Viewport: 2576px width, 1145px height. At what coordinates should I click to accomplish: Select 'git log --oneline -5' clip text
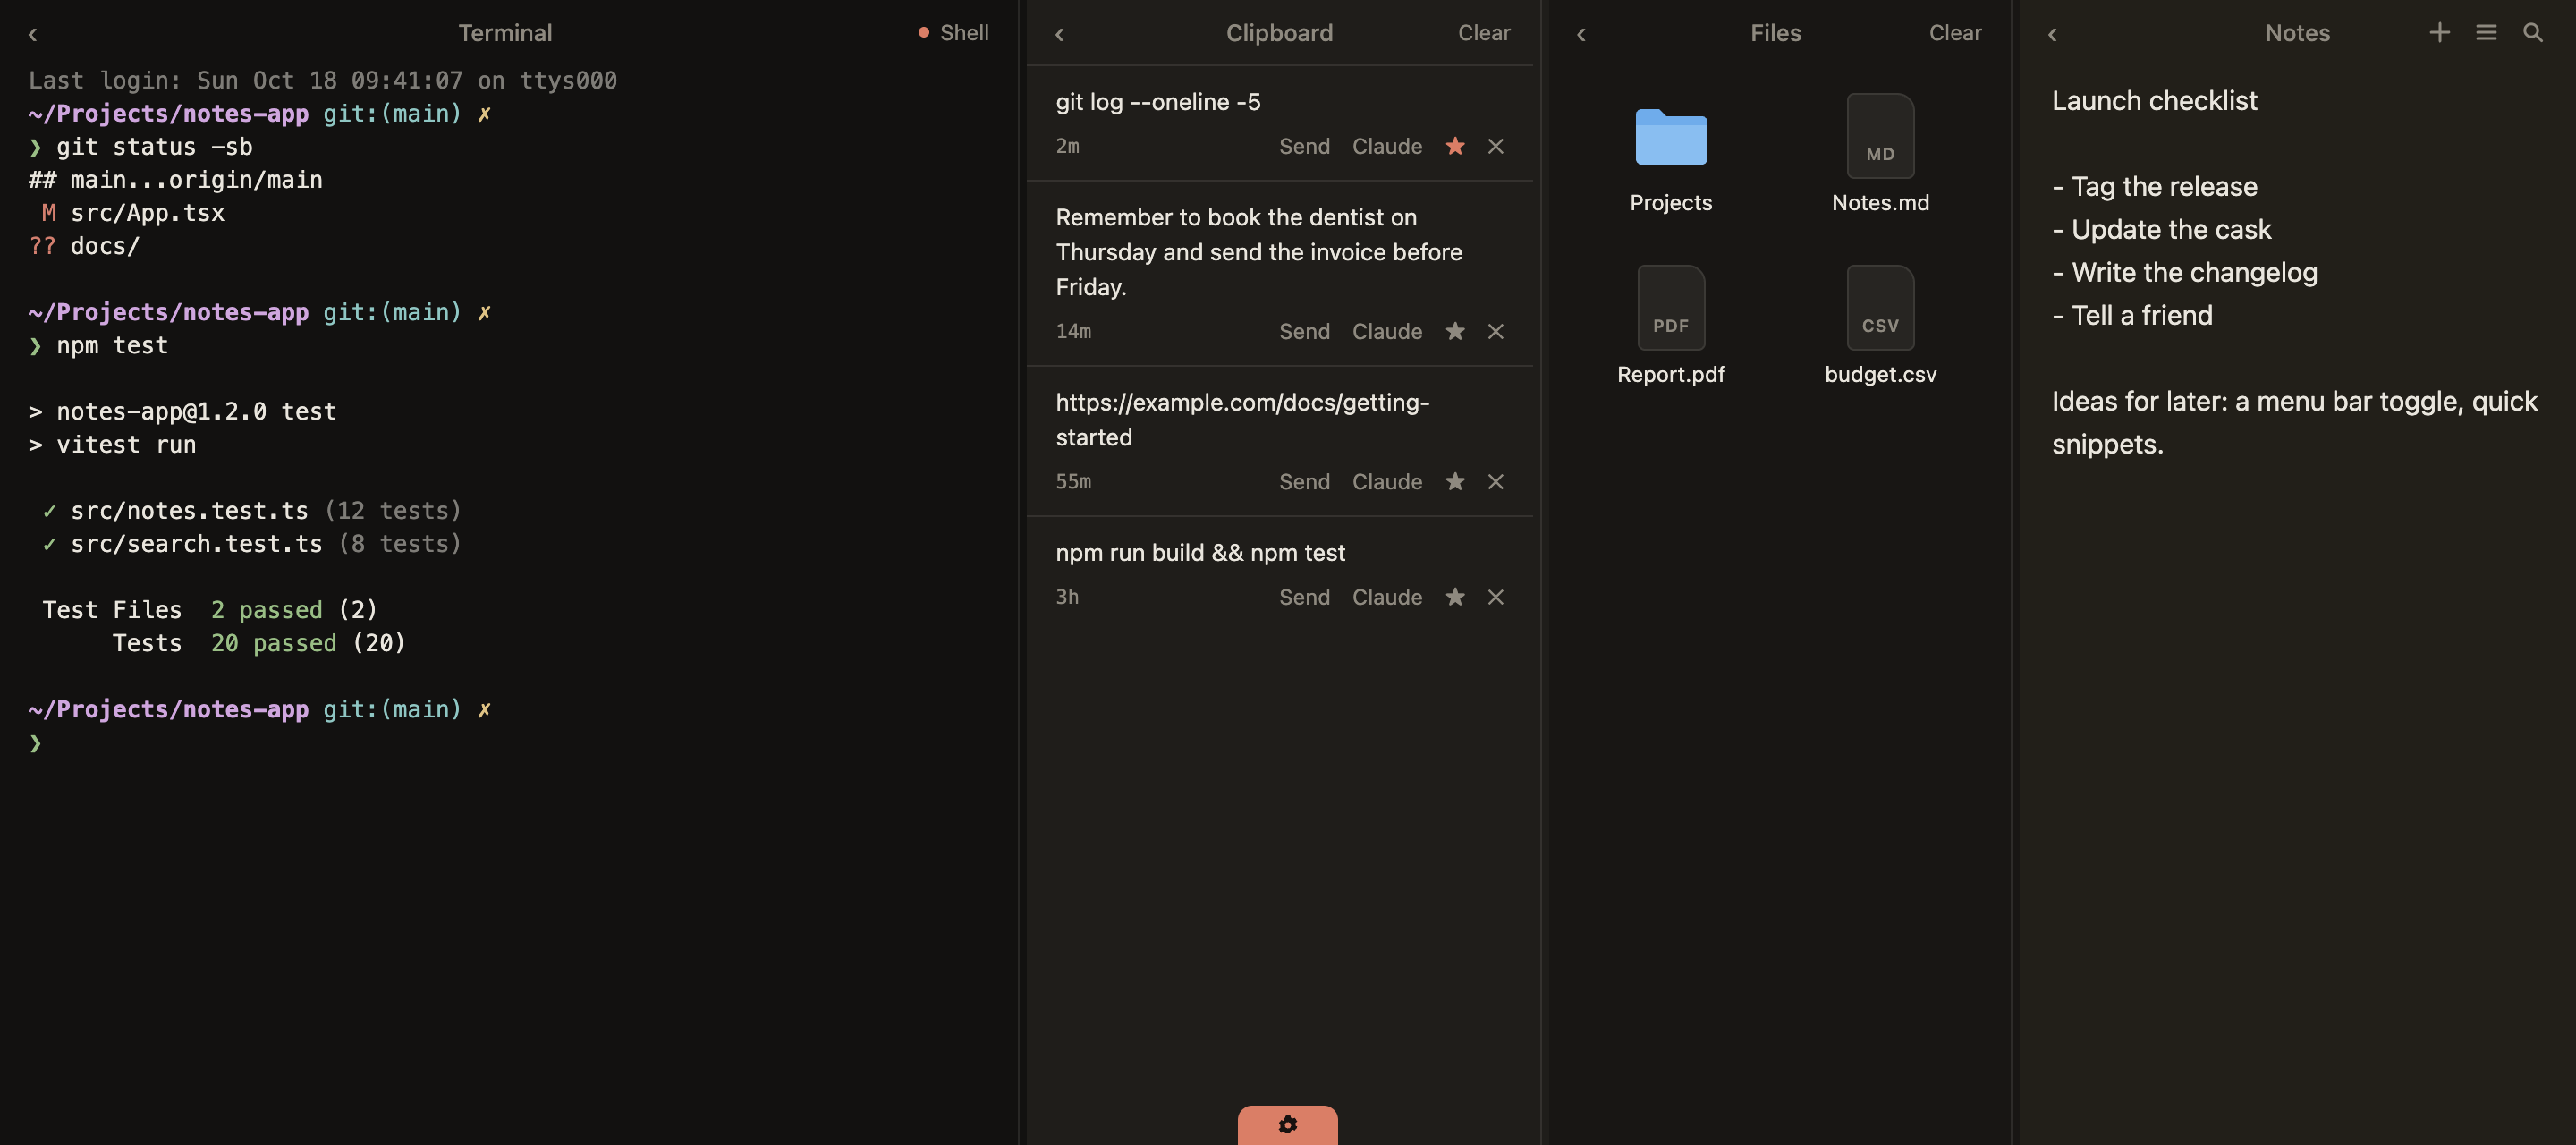tap(1158, 102)
